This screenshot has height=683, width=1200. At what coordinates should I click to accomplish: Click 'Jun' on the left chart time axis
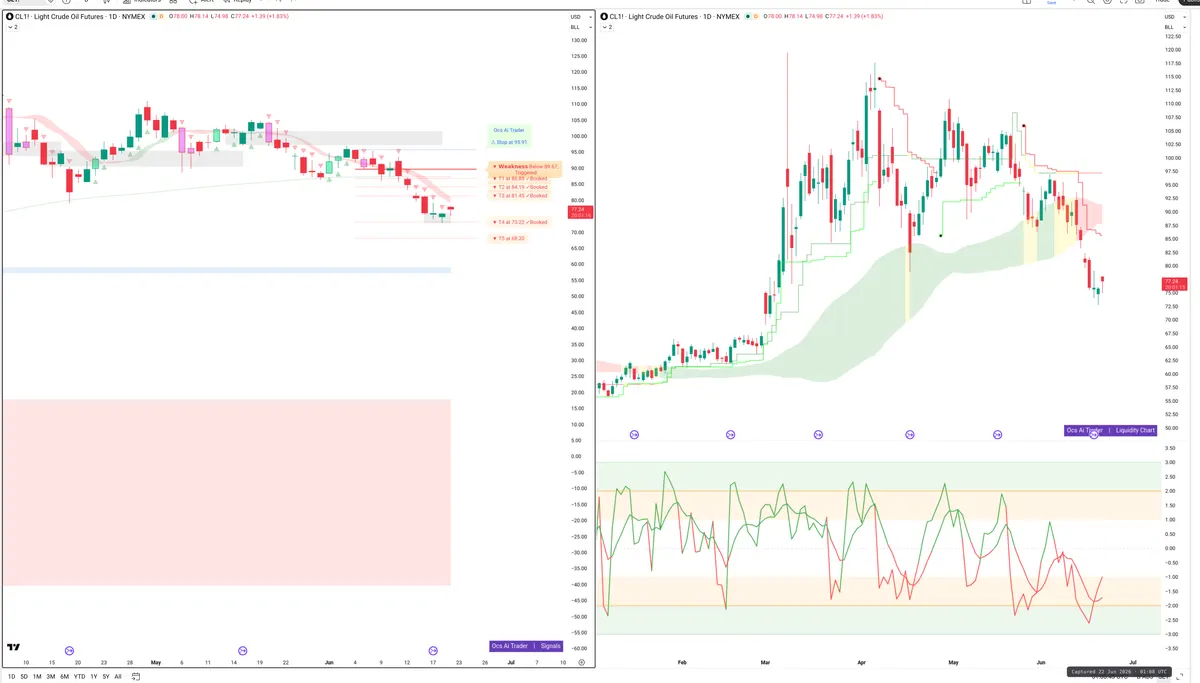tap(330, 663)
